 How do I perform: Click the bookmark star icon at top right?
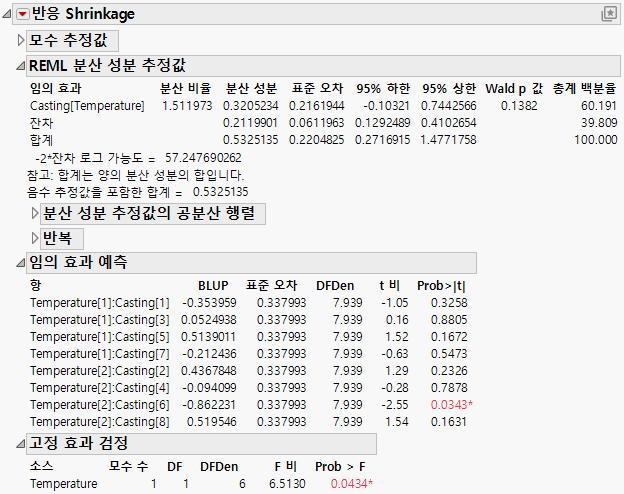(x=609, y=14)
